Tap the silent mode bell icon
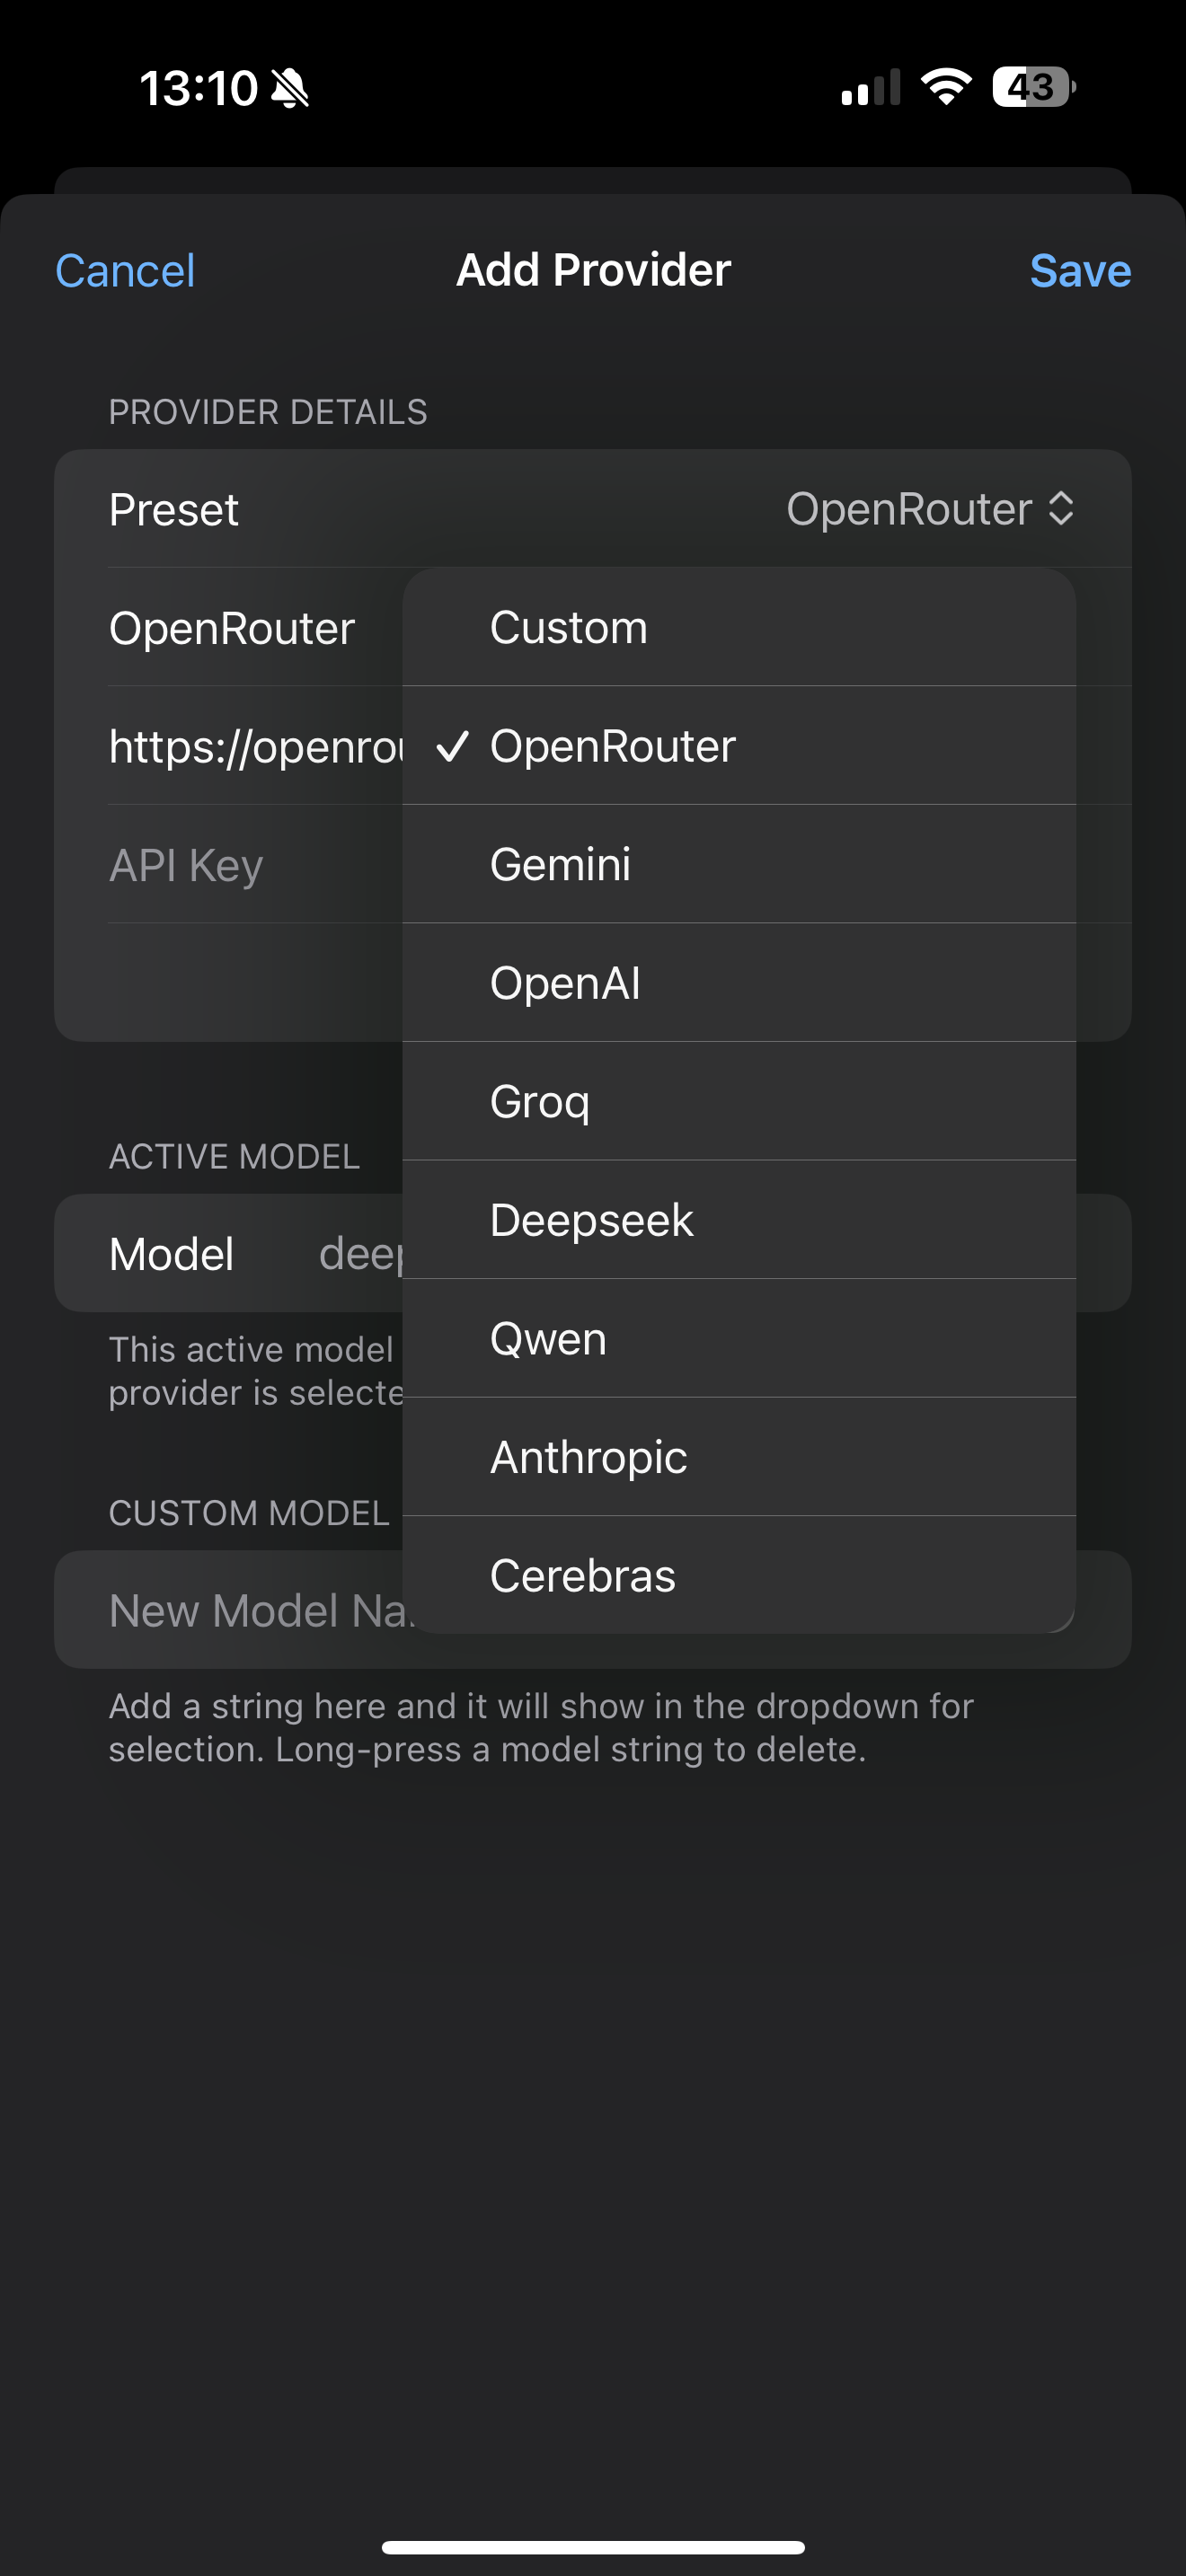 pos(290,88)
